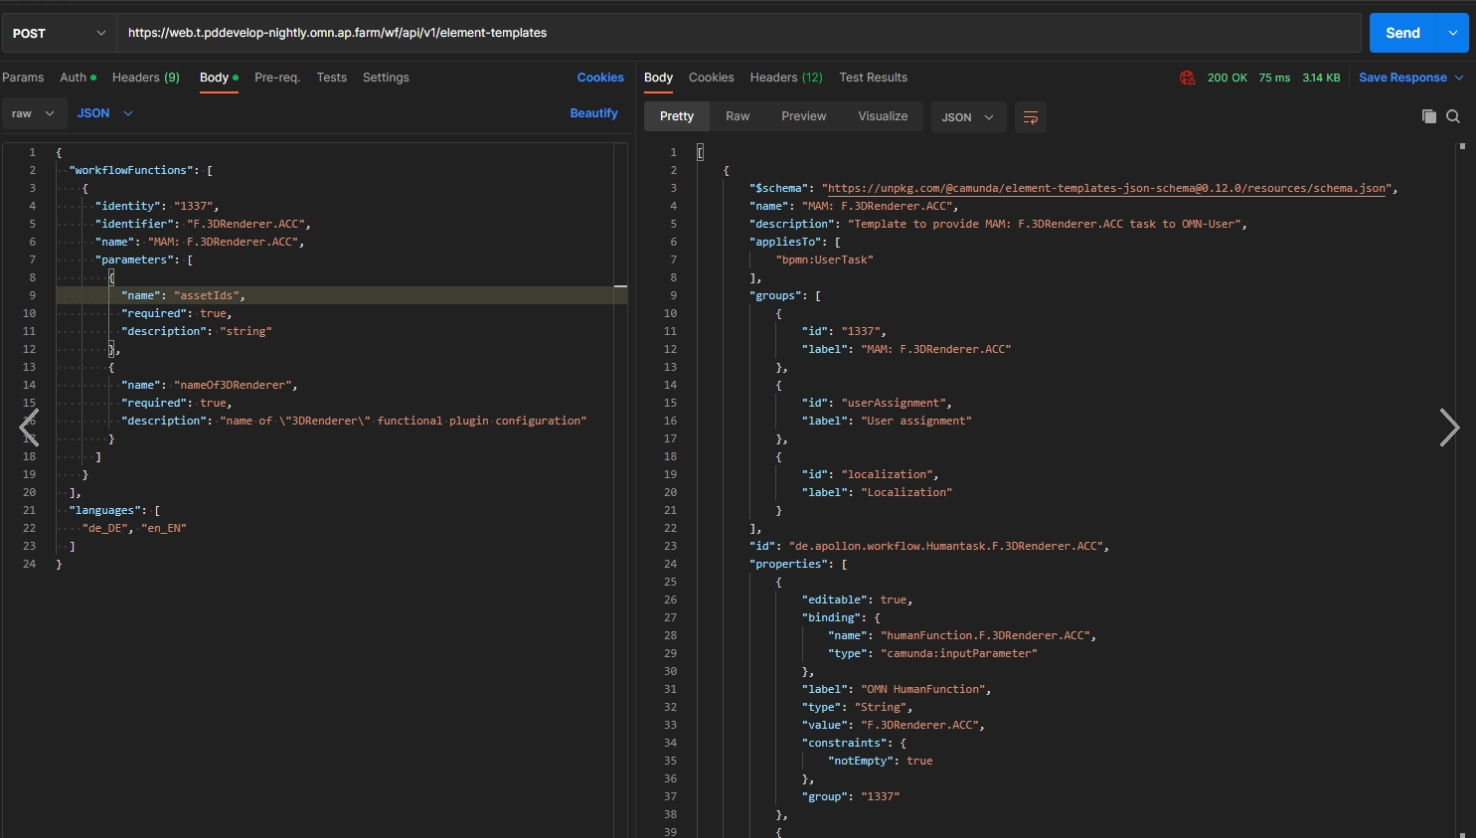The height and width of the screenshot is (838, 1476).
Task: Select the Visualize response view
Action: [x=882, y=117]
